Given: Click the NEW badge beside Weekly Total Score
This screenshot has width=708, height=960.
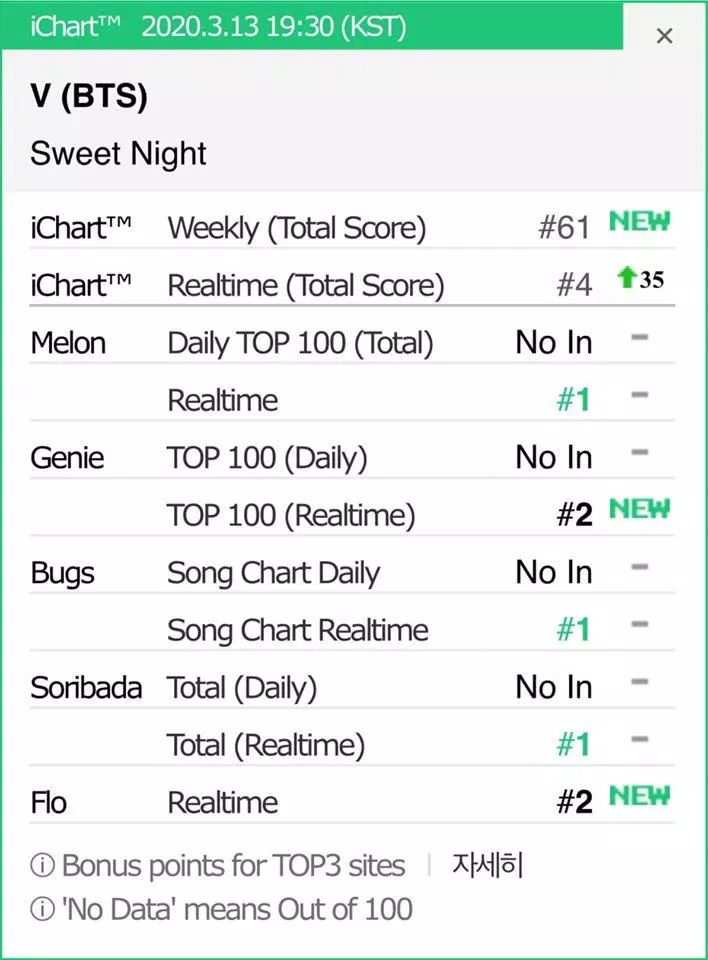Looking at the screenshot, I should [639, 221].
